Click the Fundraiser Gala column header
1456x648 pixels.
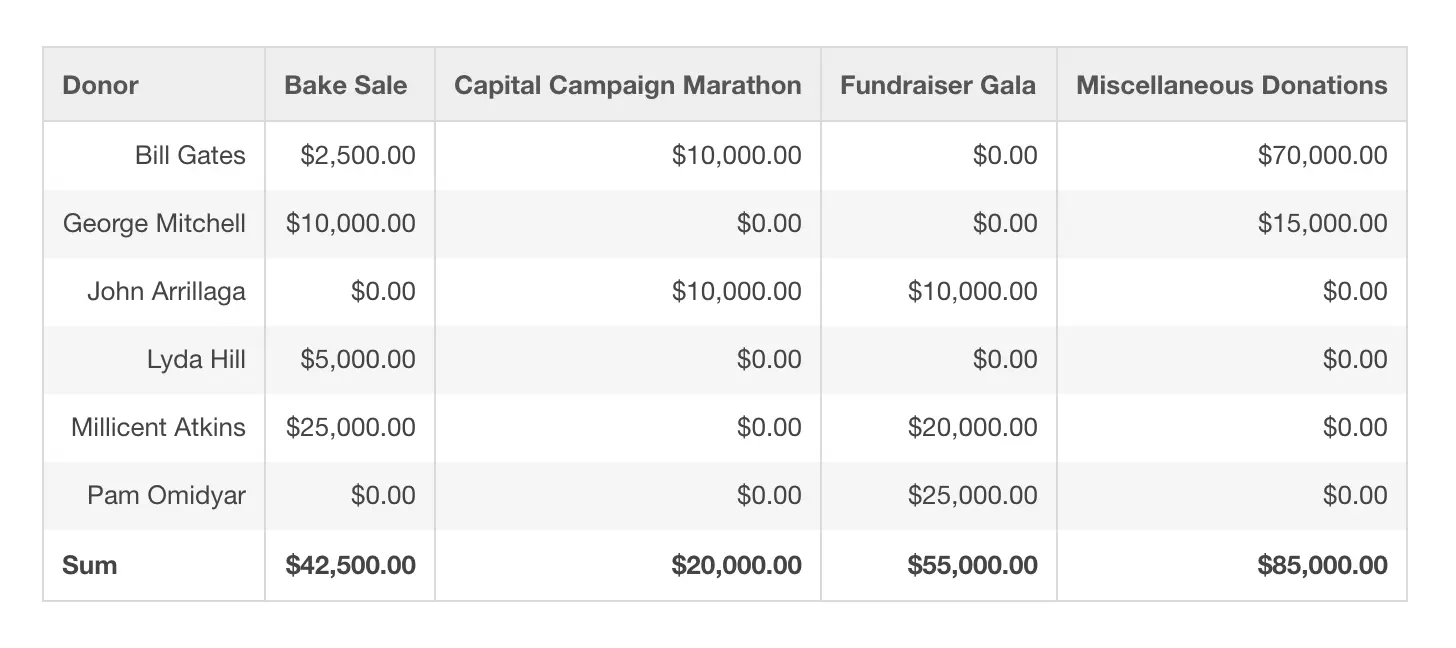(938, 85)
